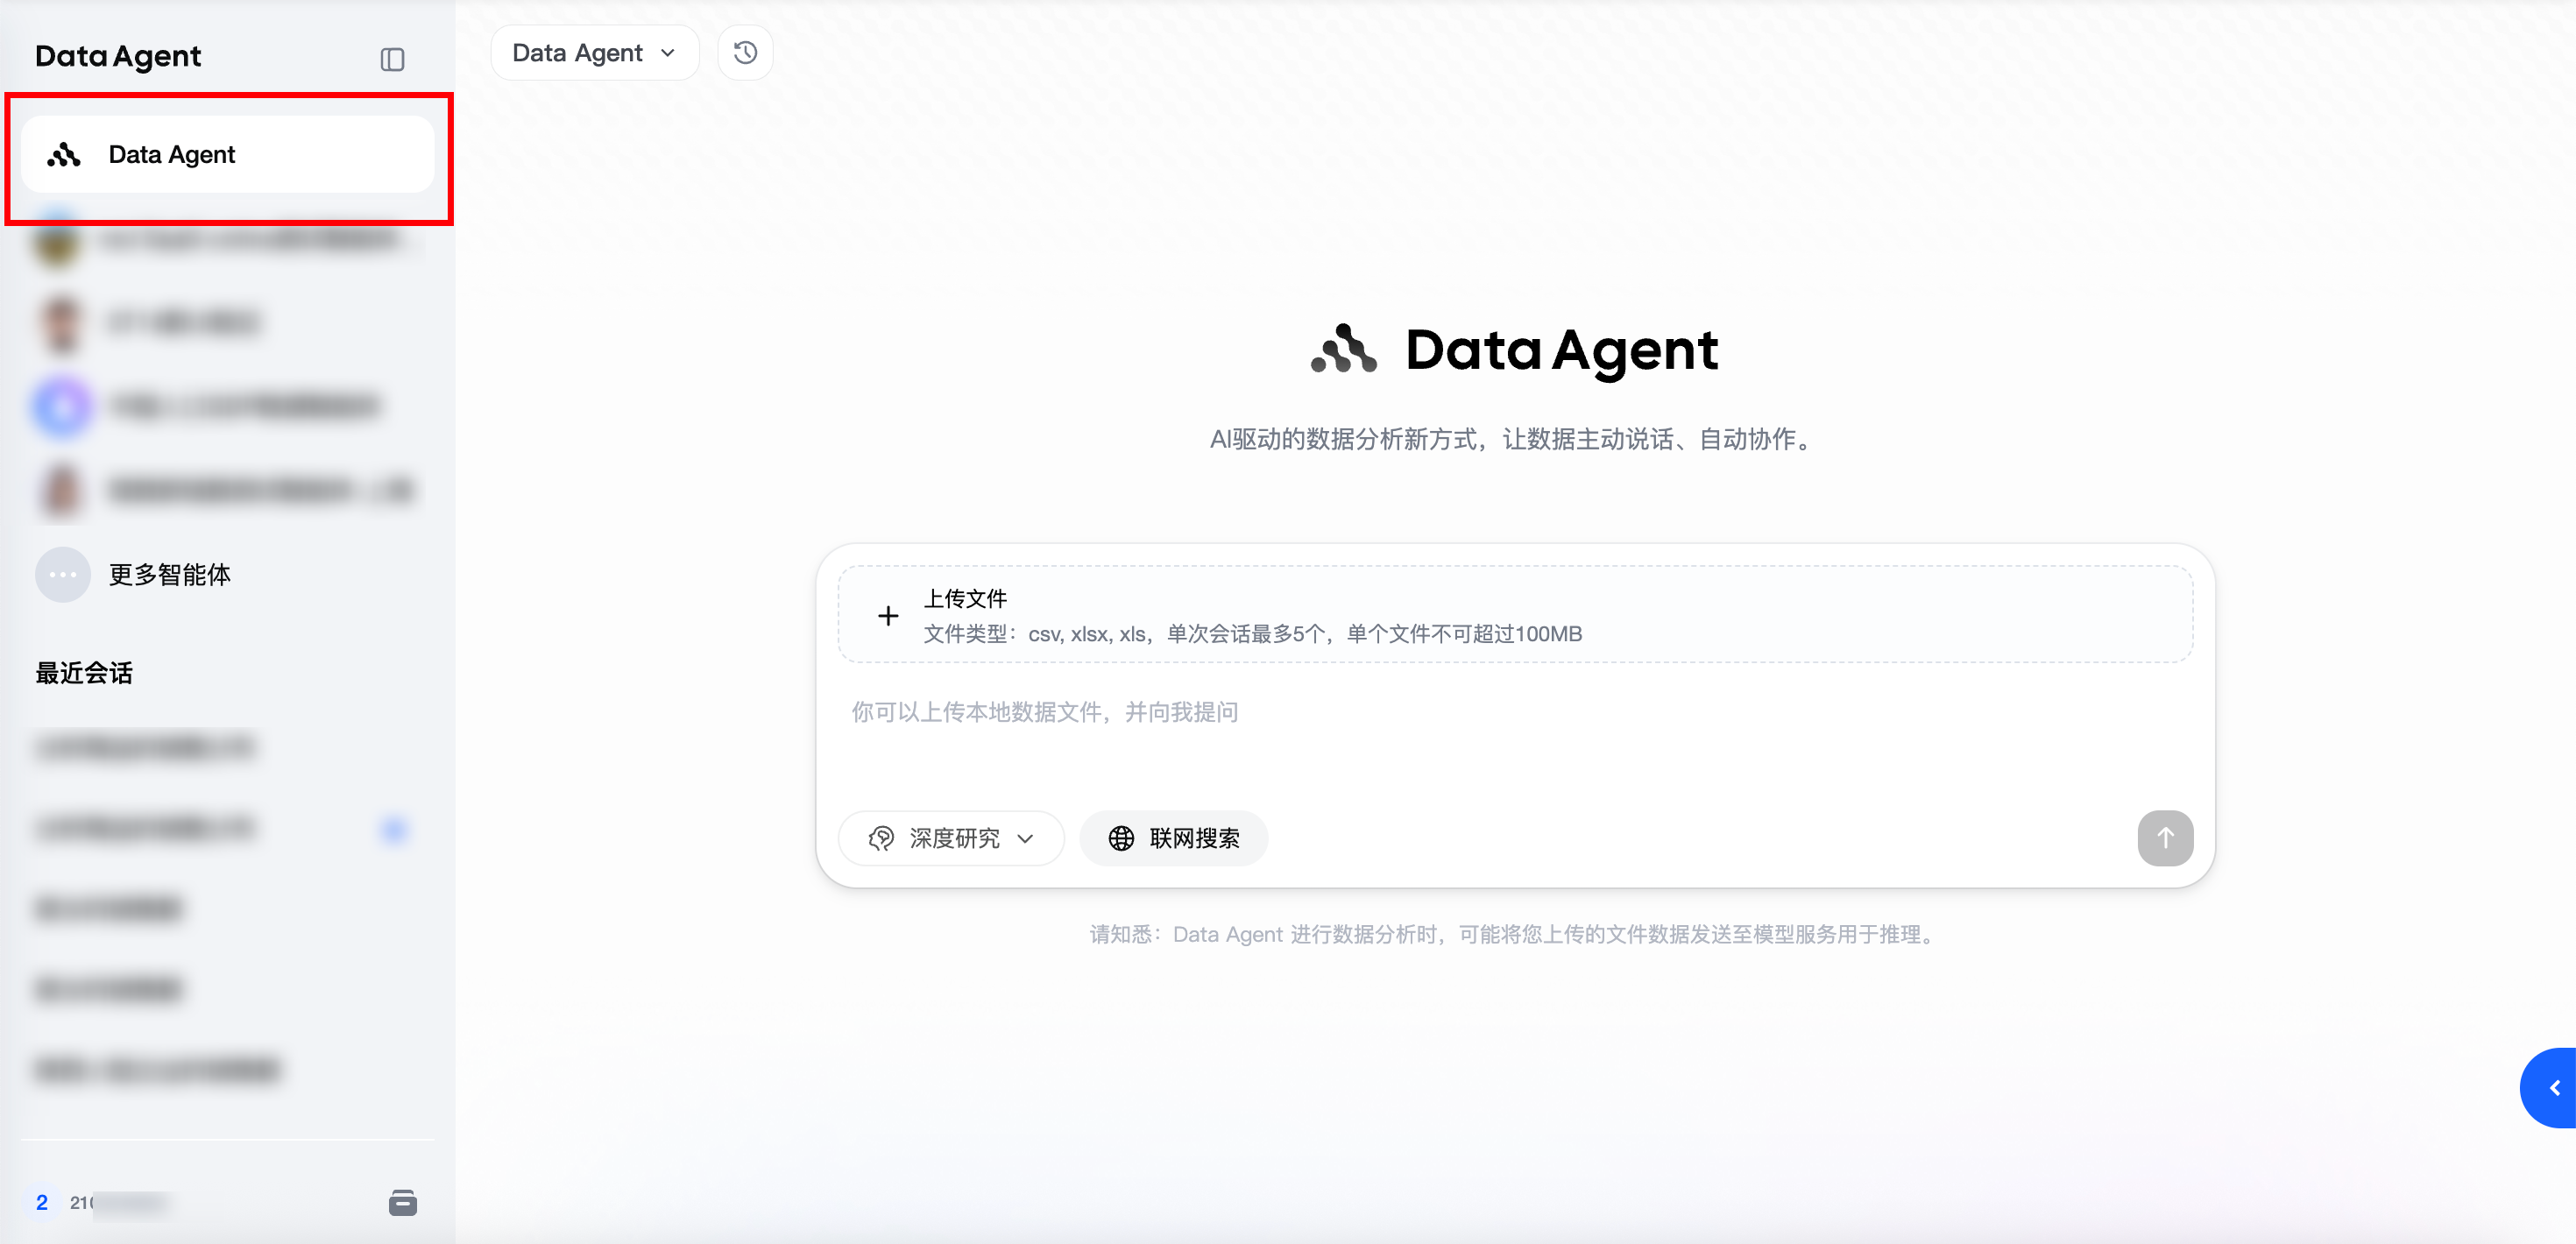Open the first recent conversation

pyautogui.click(x=146, y=747)
